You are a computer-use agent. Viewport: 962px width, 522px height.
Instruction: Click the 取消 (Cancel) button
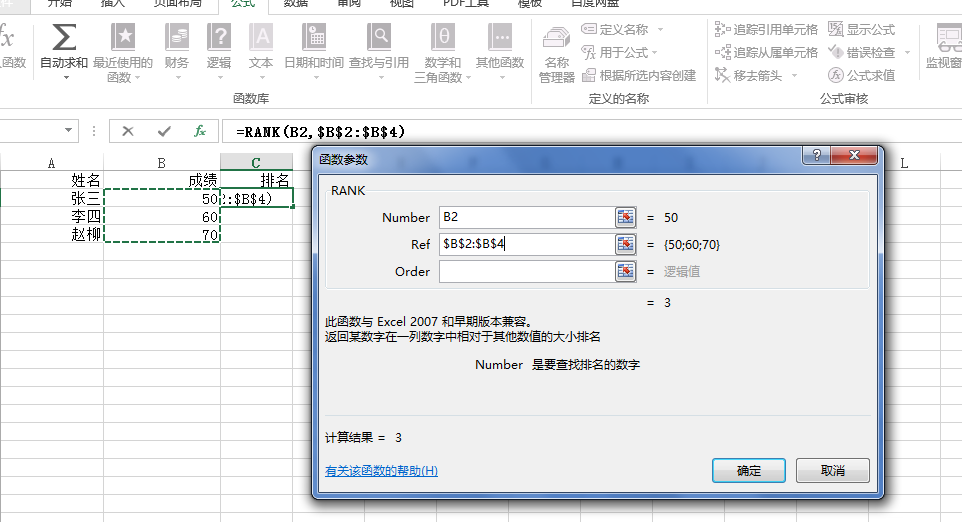(833, 470)
